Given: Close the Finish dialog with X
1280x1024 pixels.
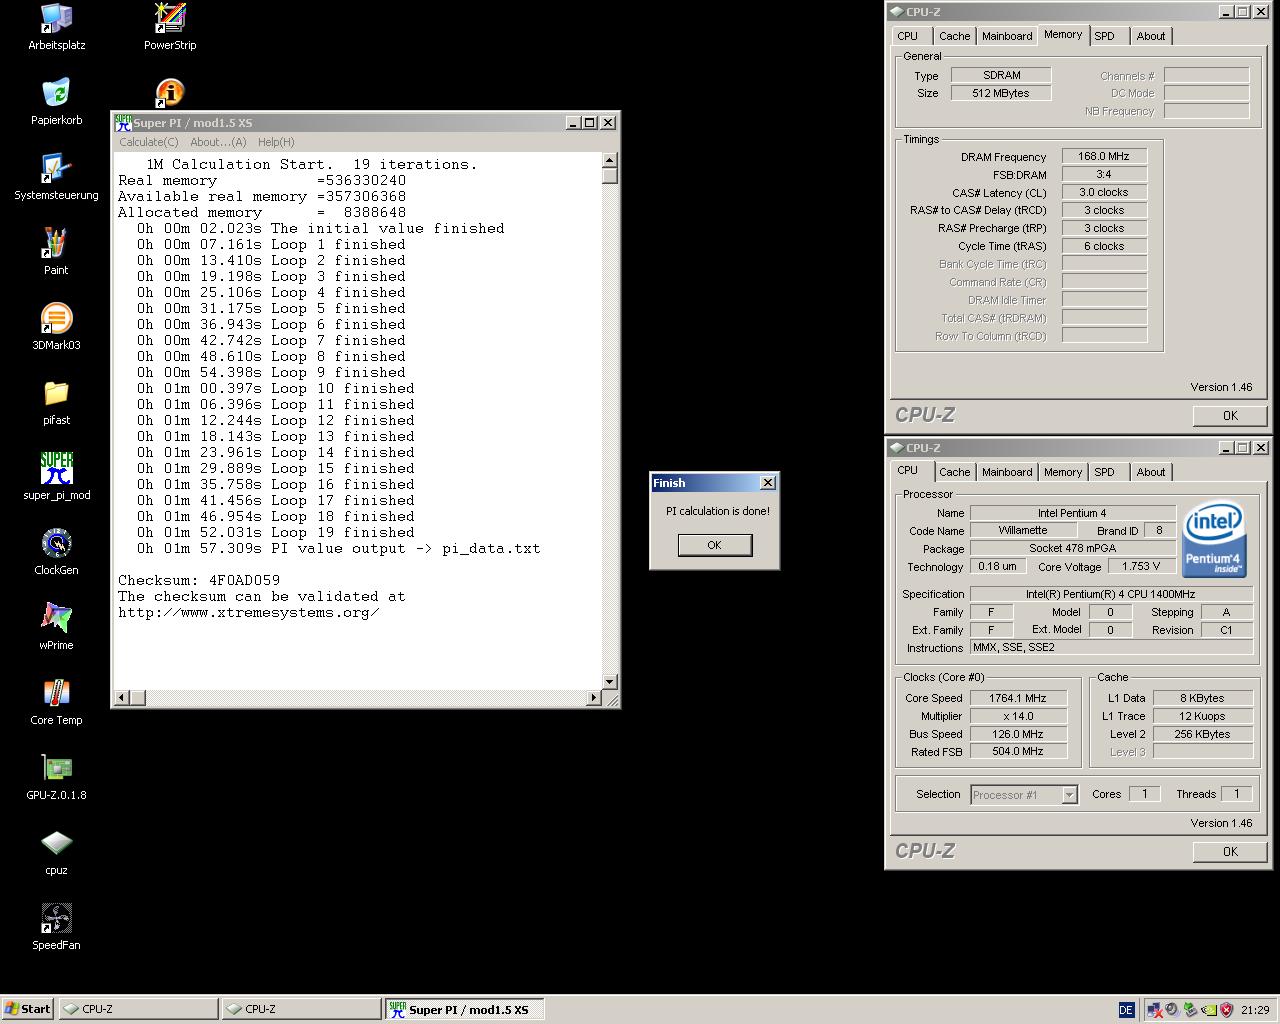Looking at the screenshot, I should [767, 483].
